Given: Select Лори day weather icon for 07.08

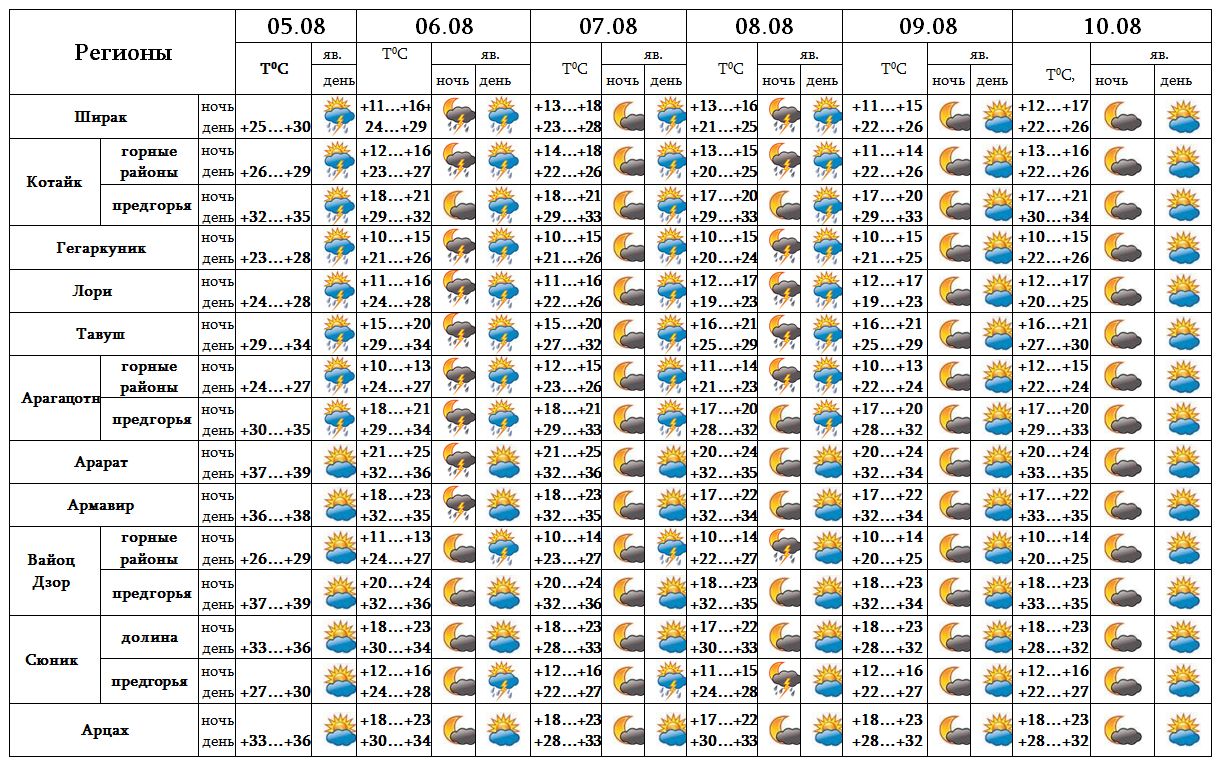Looking at the screenshot, I should [666, 291].
